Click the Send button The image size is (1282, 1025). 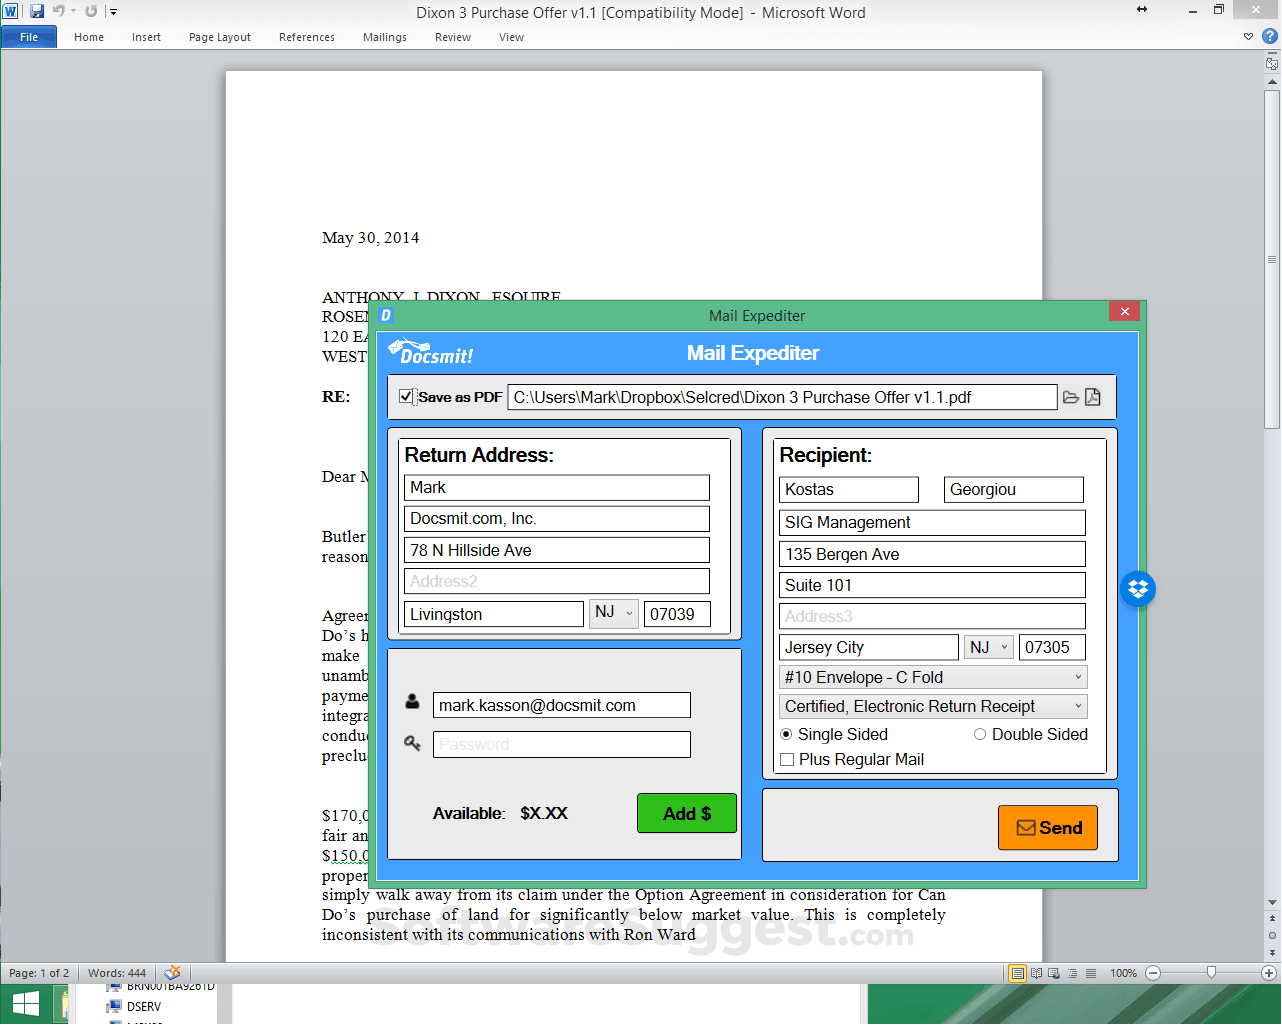(x=1047, y=827)
